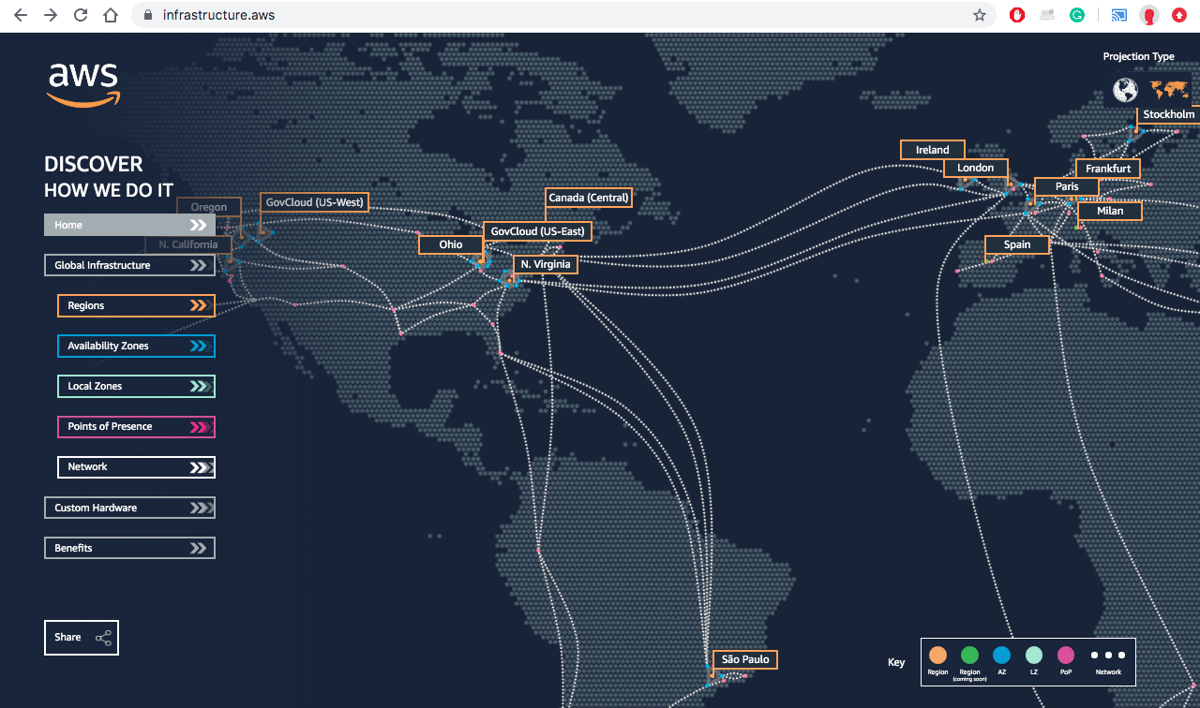Click the Local Zones chevron arrows
Image resolution: width=1200 pixels, height=708 pixels.
[x=201, y=386]
